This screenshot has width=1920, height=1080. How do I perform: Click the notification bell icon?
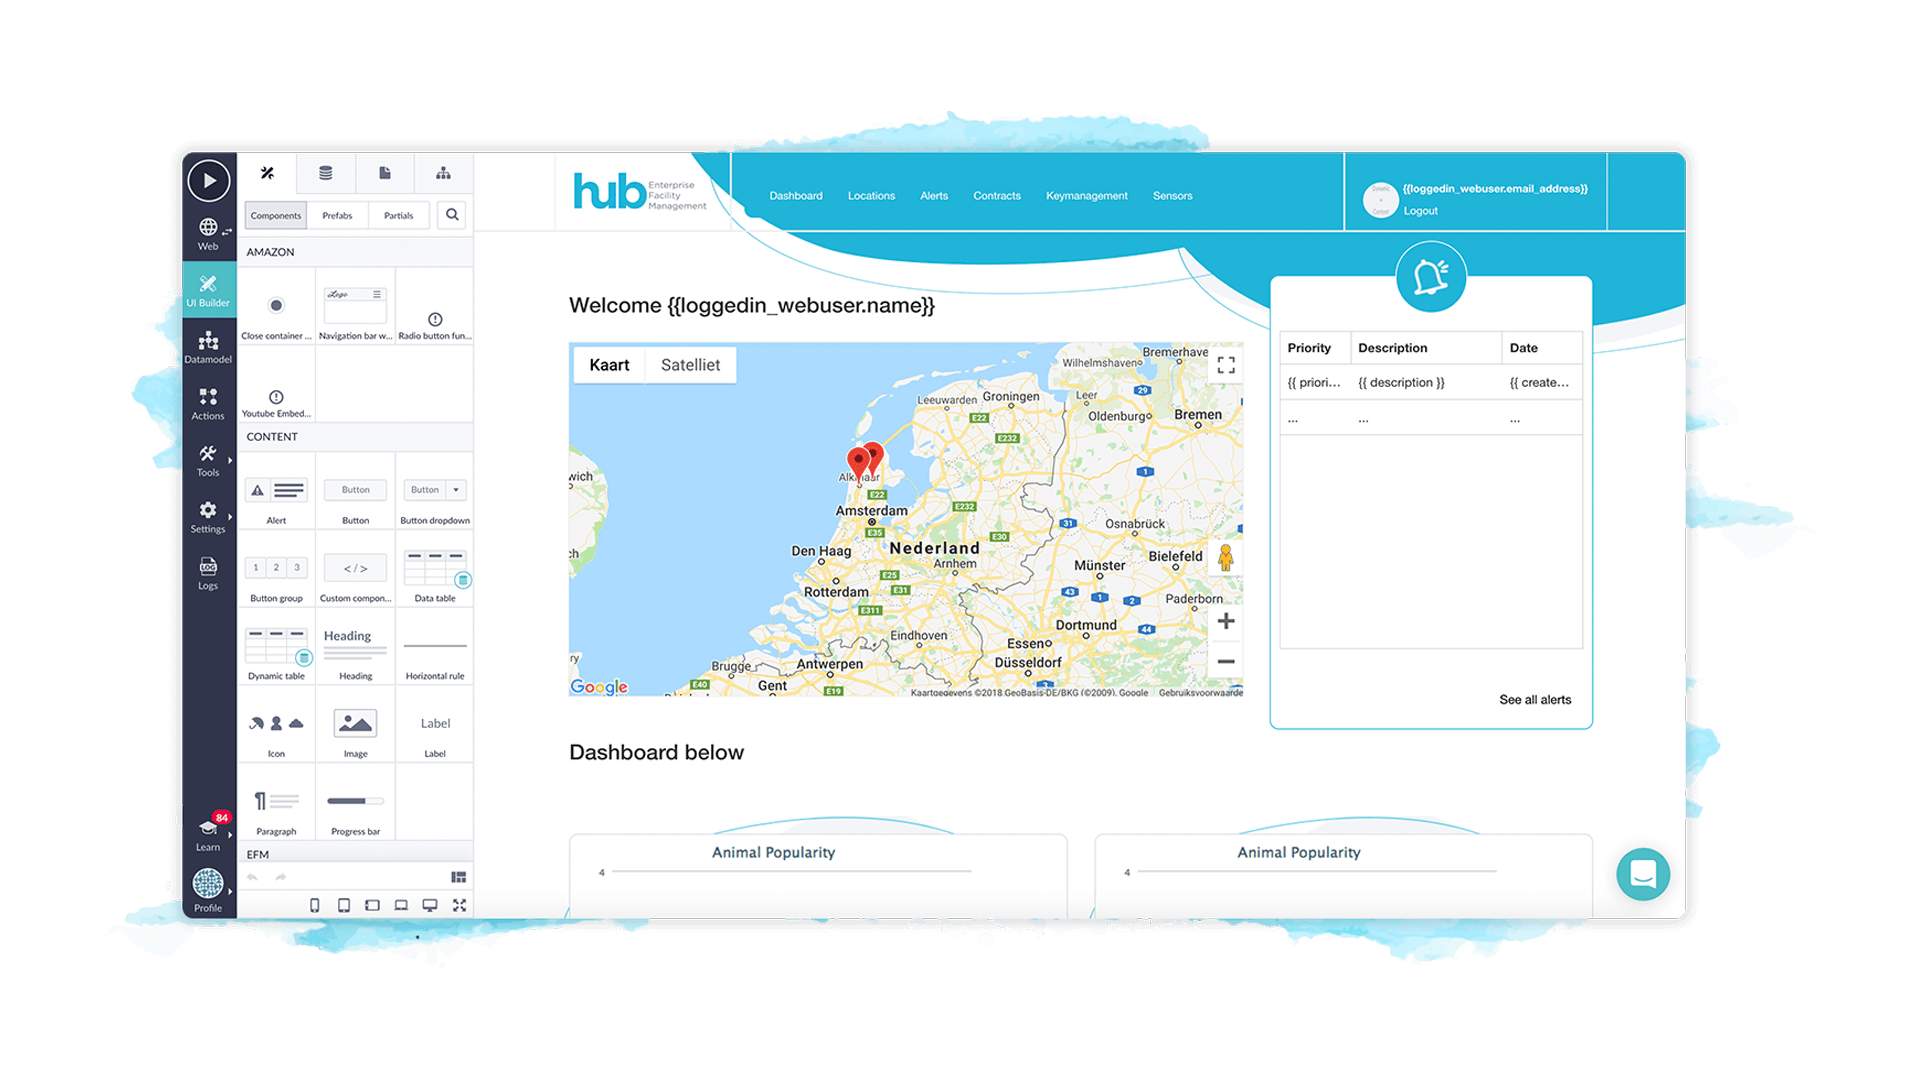point(1431,277)
